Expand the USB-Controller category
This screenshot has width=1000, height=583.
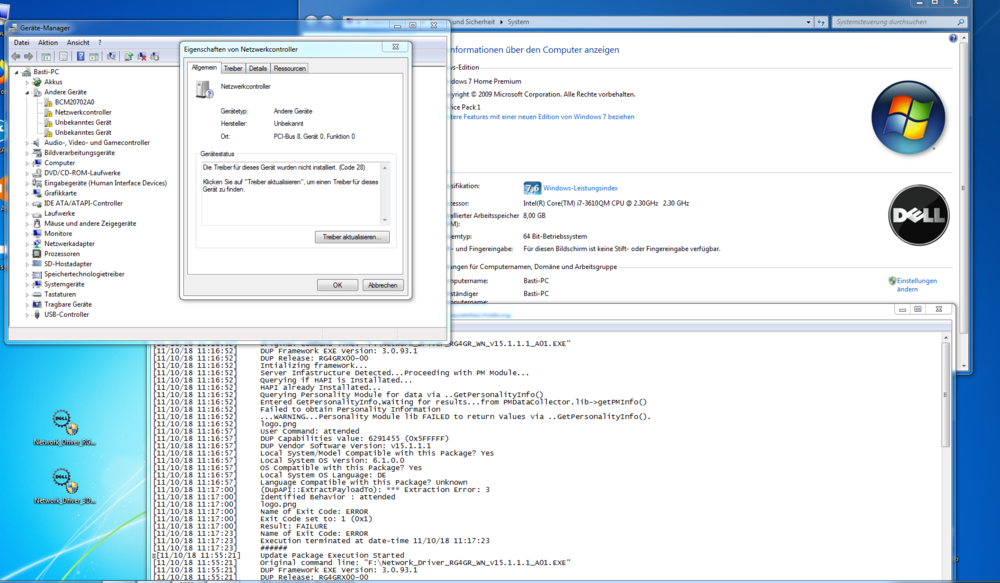pos(27,314)
